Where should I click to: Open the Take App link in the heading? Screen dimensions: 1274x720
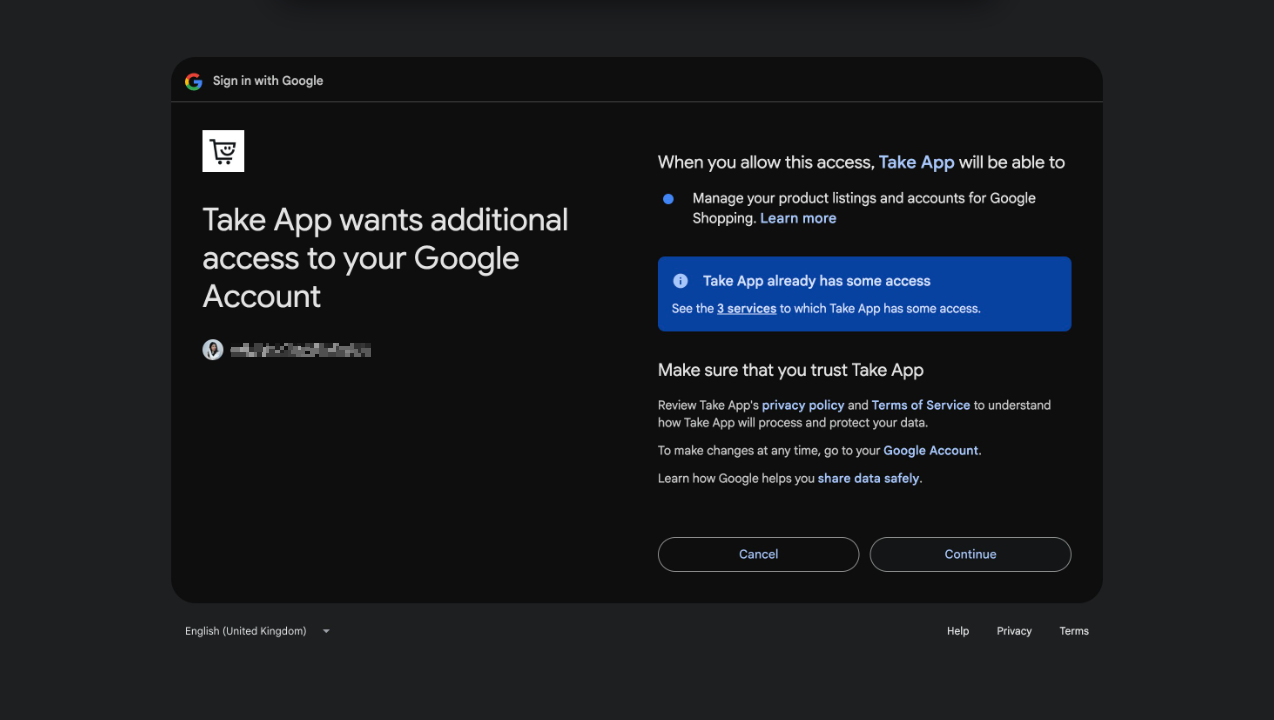pyautogui.click(x=916, y=162)
